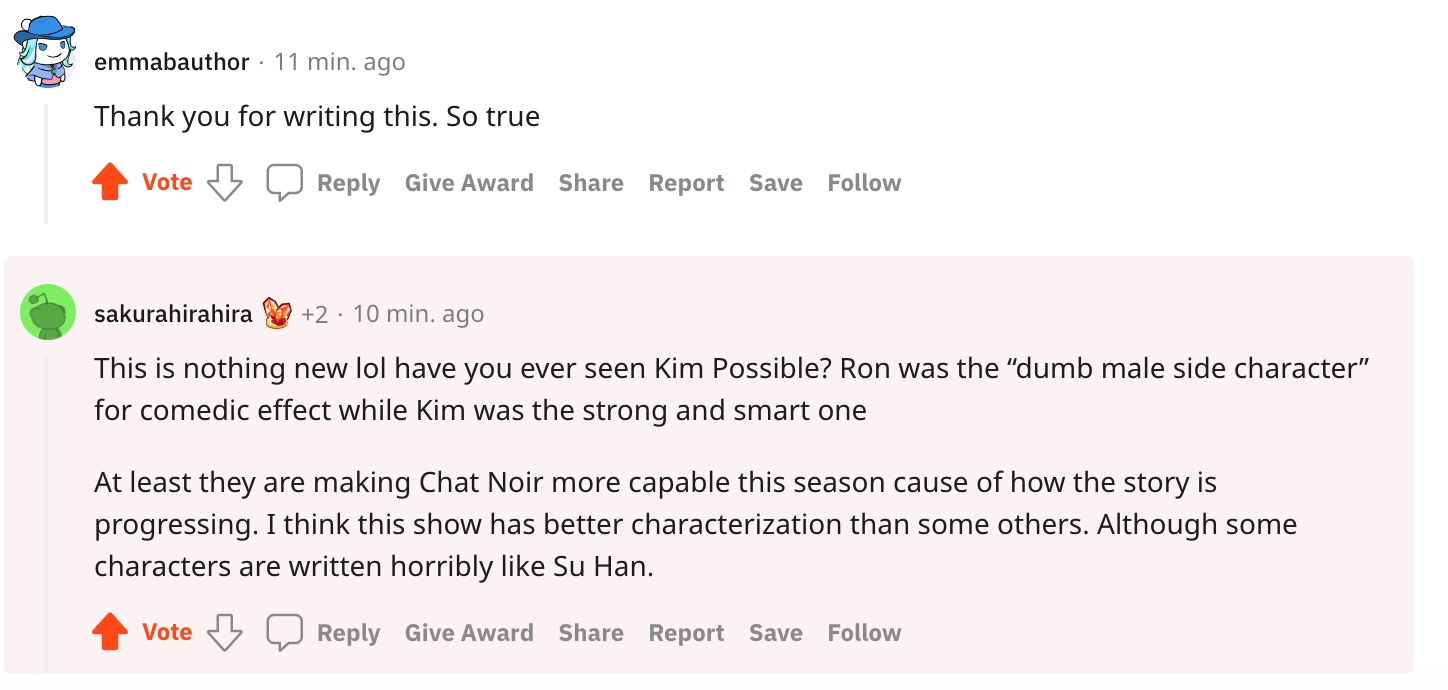Image resolution: width=1448 pixels, height=690 pixels.
Task: Report emmabauthor's comment
Action: tap(686, 183)
